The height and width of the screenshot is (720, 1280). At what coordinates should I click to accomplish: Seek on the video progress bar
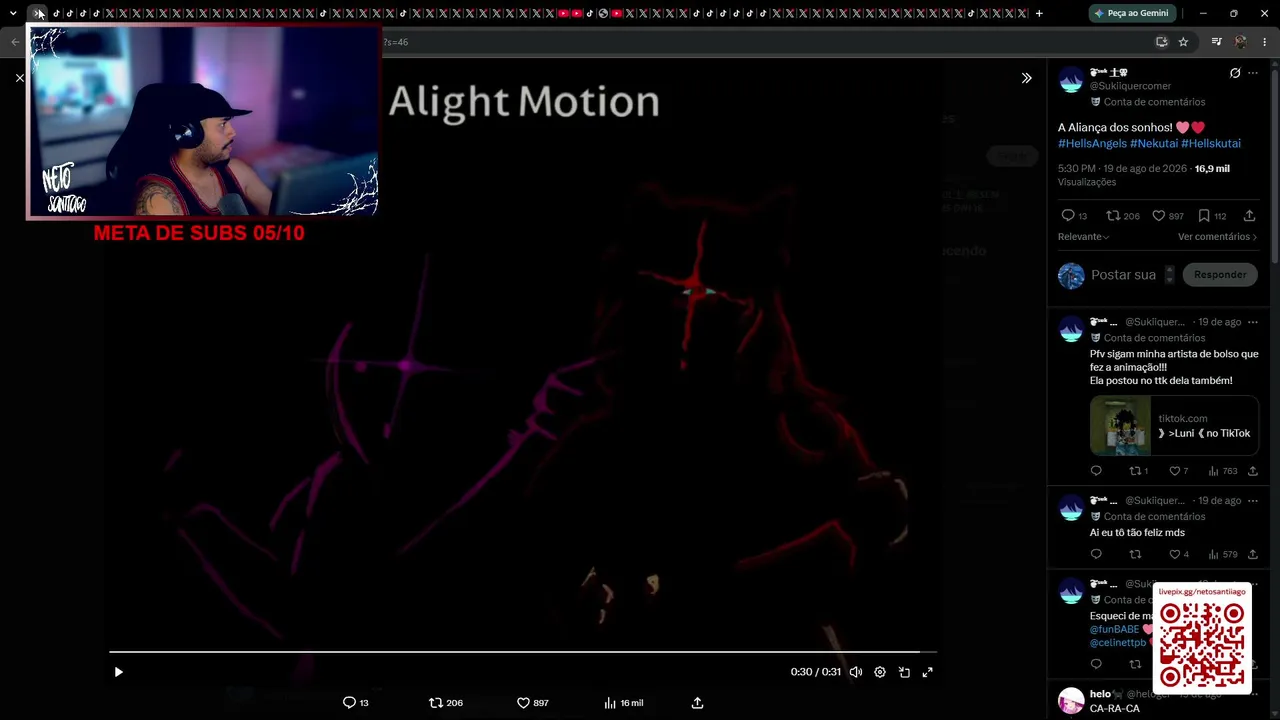click(523, 652)
